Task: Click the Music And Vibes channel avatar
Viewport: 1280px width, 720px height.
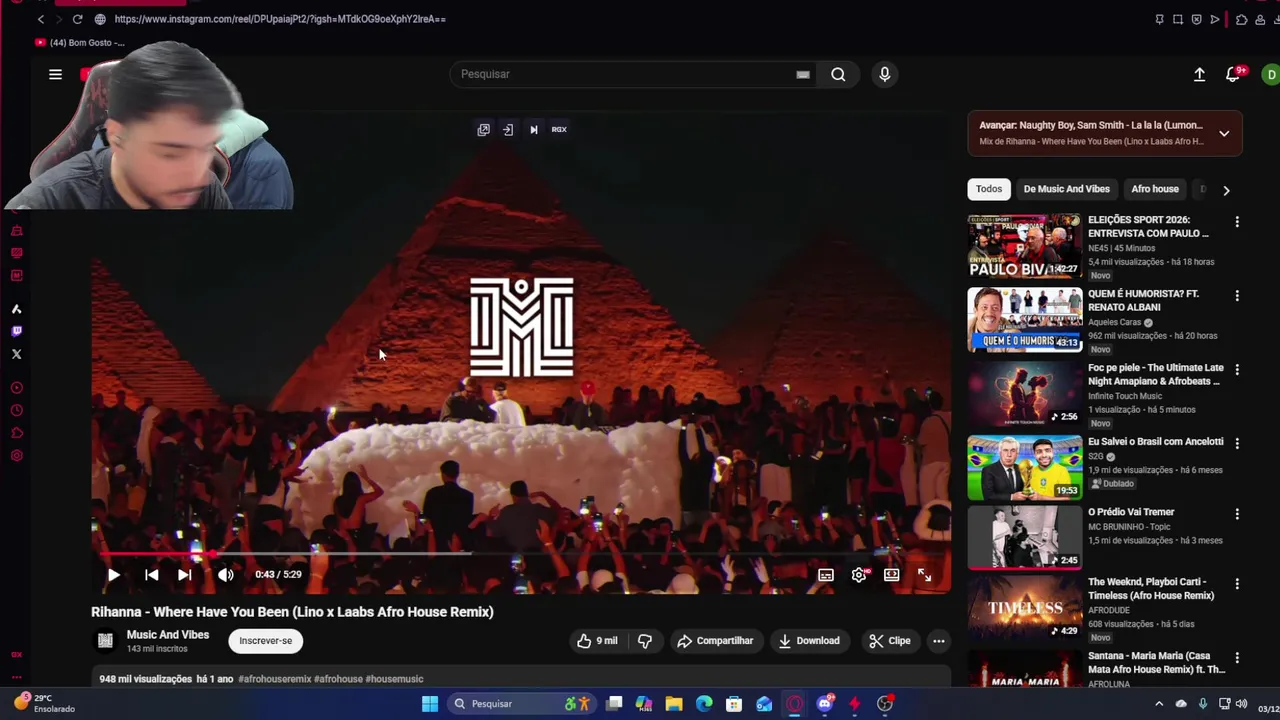Action: point(105,641)
